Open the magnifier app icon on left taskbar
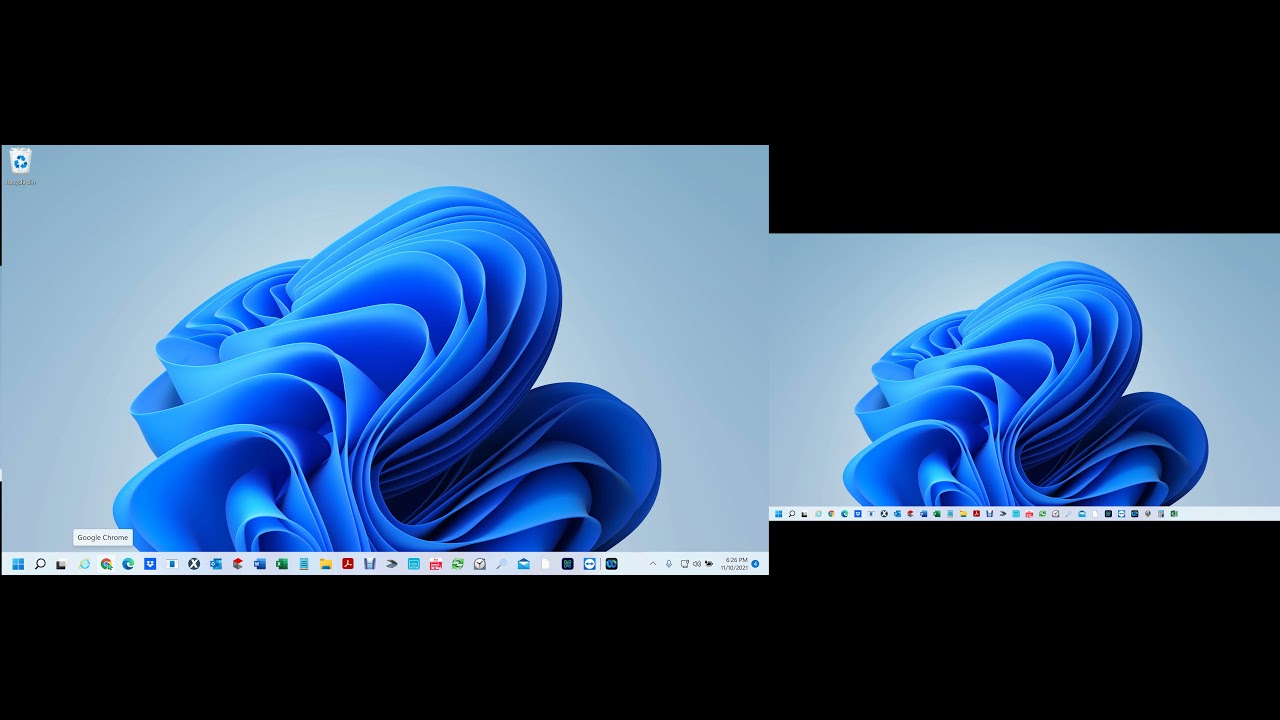This screenshot has width=1280, height=720. [x=502, y=564]
